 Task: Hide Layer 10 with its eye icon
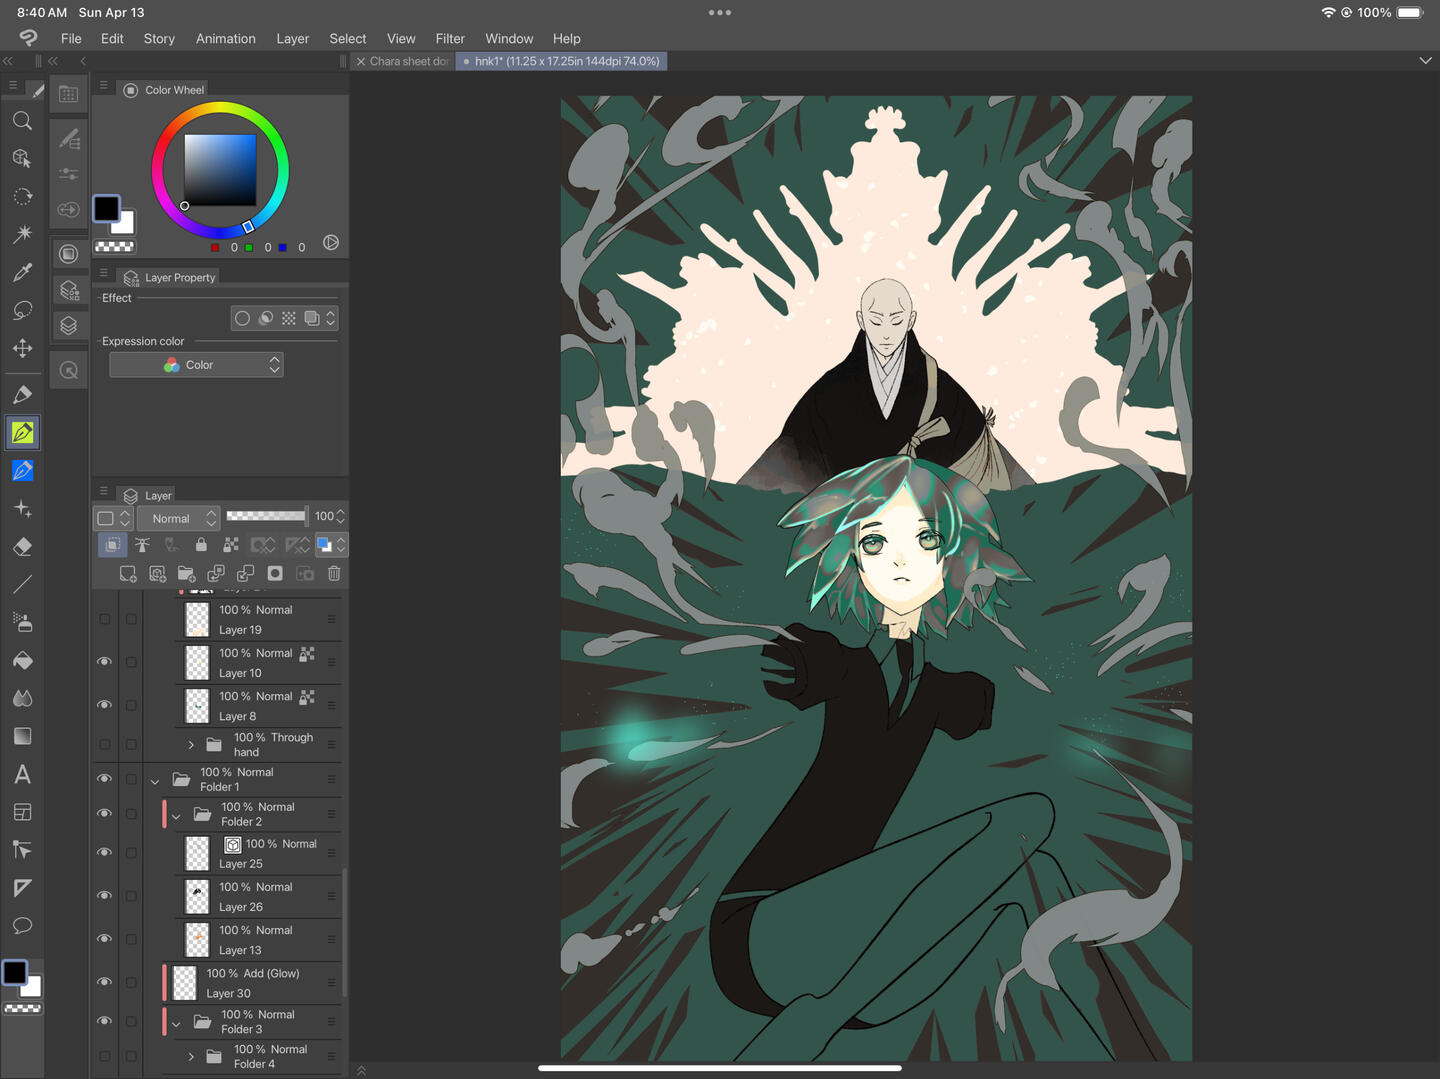click(x=104, y=662)
